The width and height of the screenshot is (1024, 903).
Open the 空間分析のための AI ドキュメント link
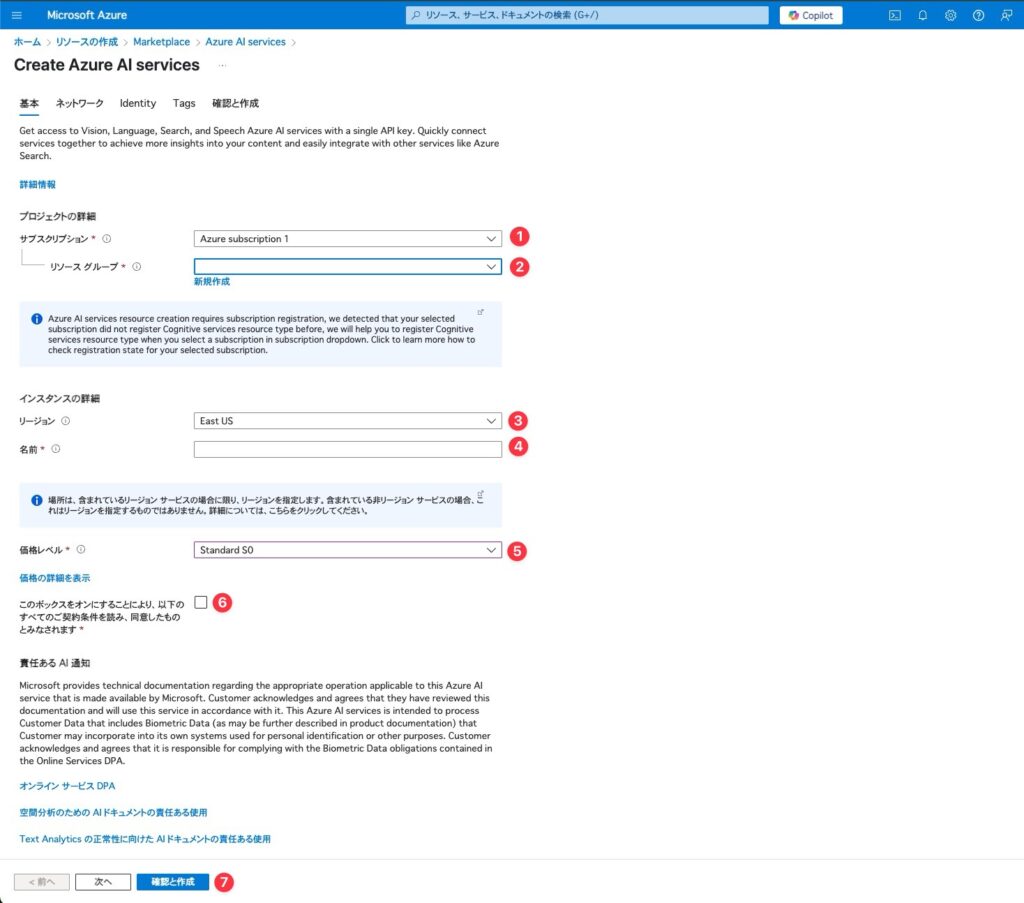113,812
